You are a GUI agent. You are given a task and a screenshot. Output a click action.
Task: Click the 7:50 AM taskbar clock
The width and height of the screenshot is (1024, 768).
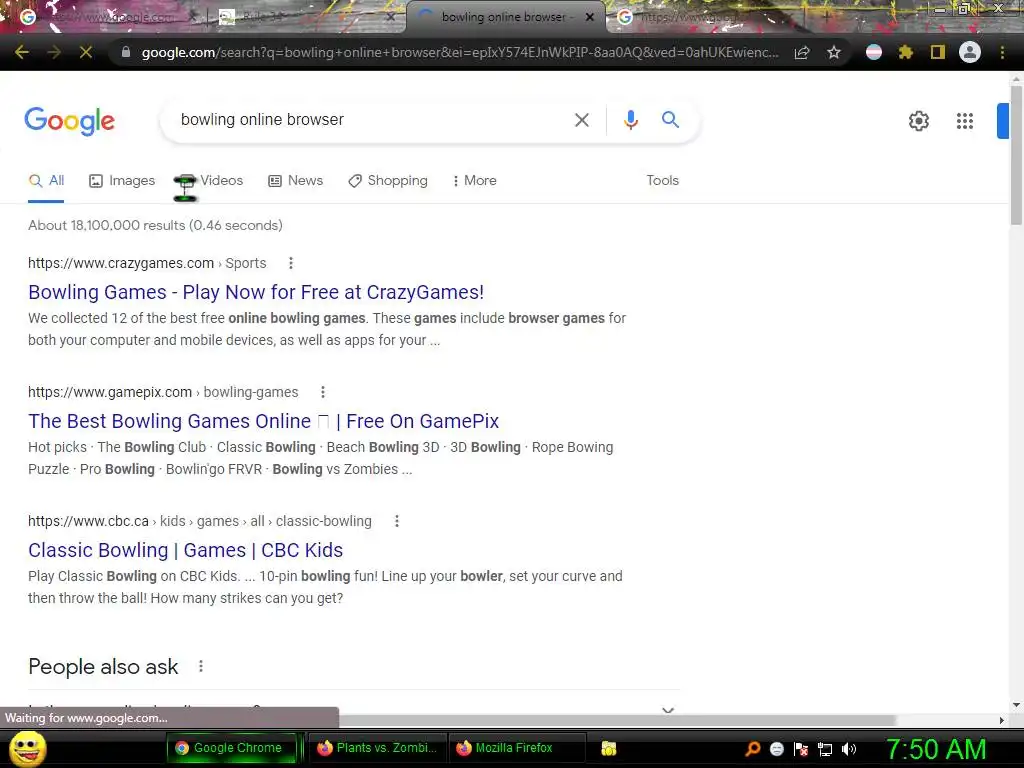pyautogui.click(x=935, y=749)
